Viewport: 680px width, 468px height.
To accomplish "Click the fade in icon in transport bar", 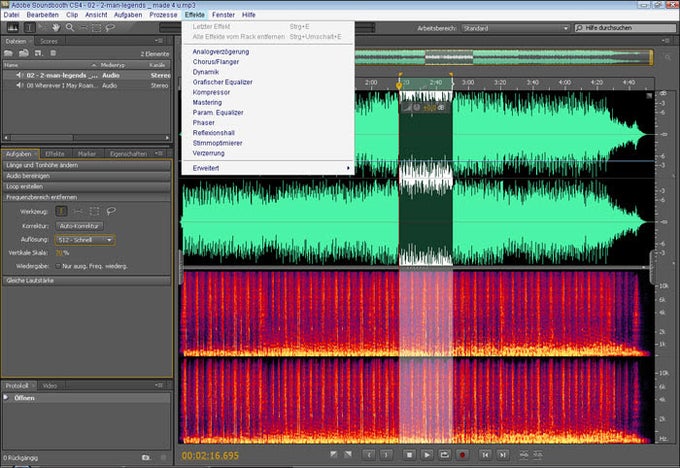I will (333, 454).
